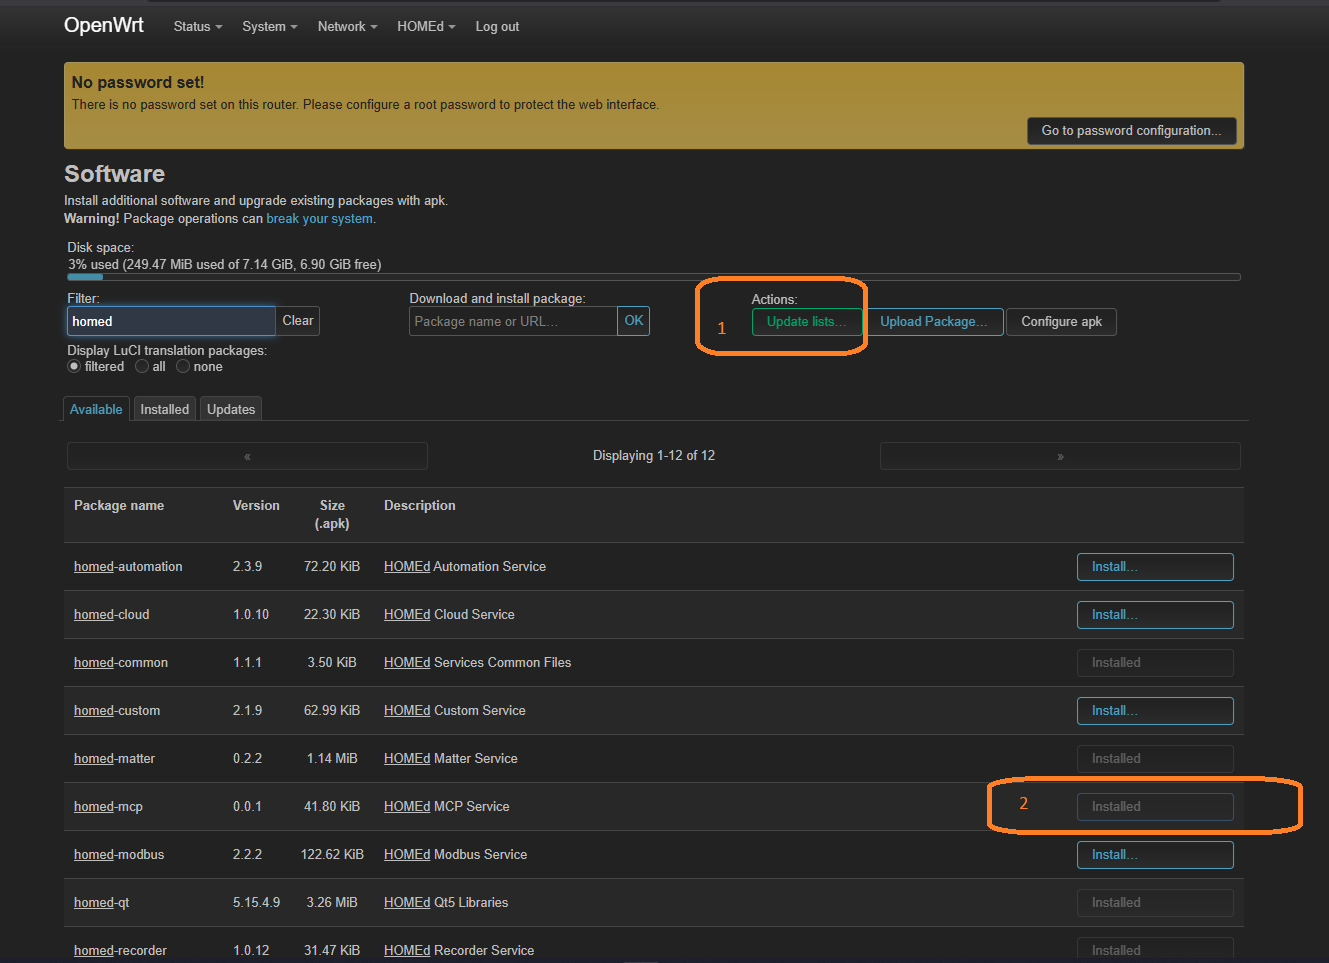This screenshot has width=1329, height=963.
Task: Install the homed-cloud package
Action: pyautogui.click(x=1155, y=615)
